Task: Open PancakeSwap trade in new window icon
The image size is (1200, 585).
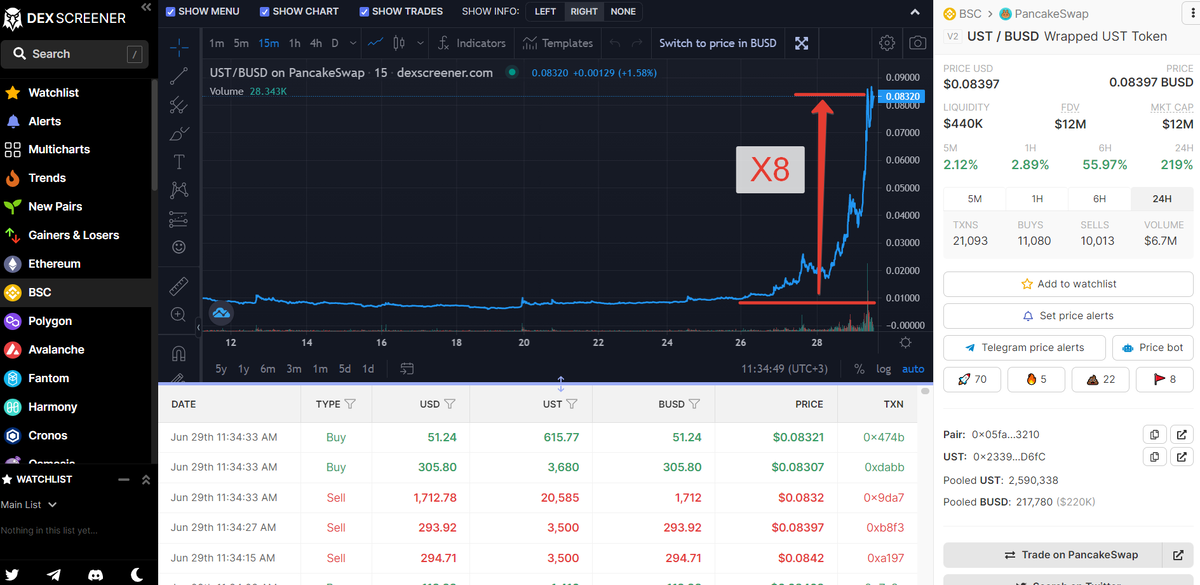Action: (1178, 555)
